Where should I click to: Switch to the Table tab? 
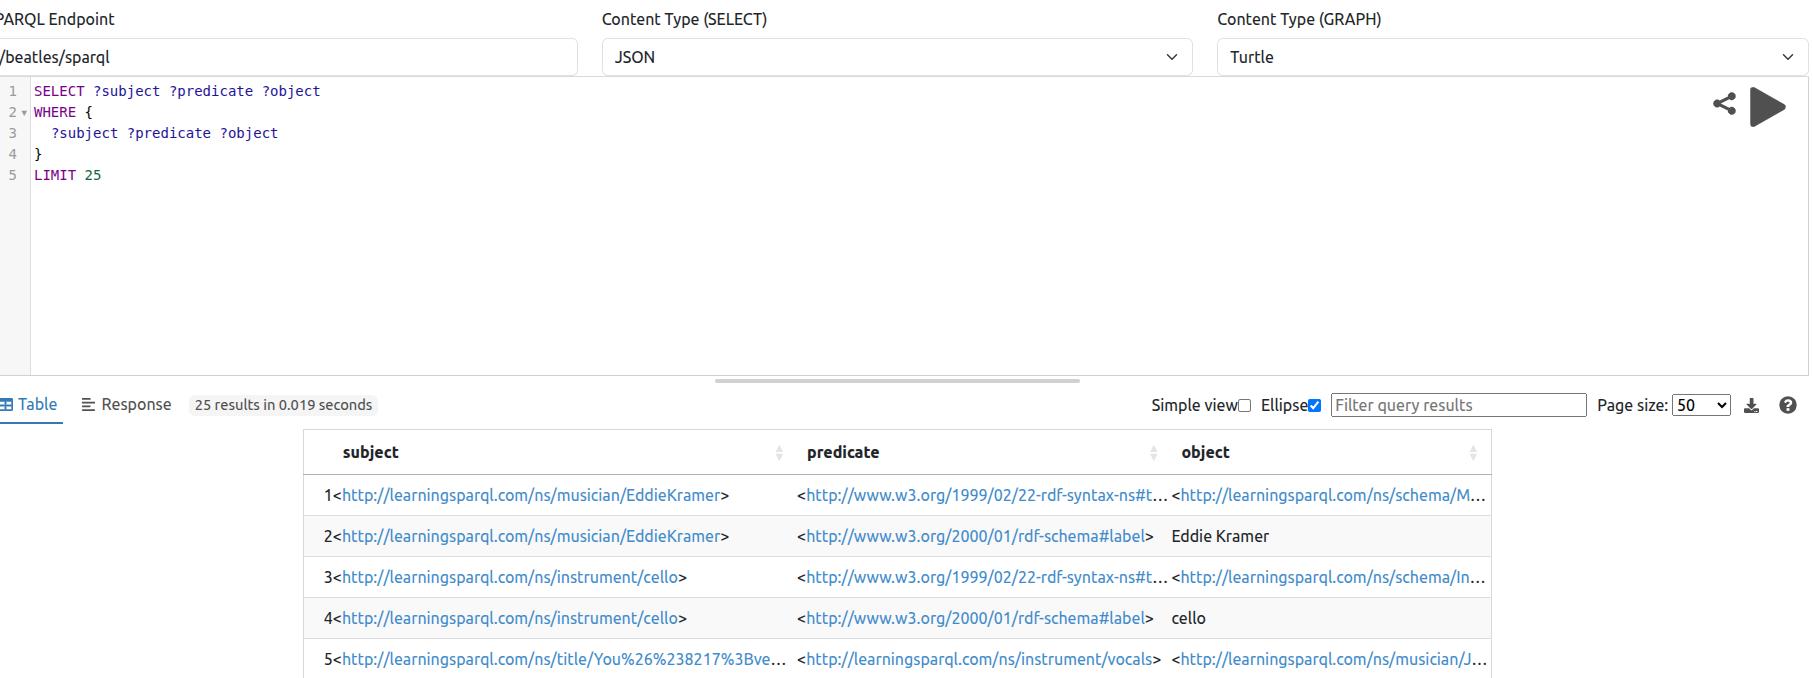tap(30, 404)
